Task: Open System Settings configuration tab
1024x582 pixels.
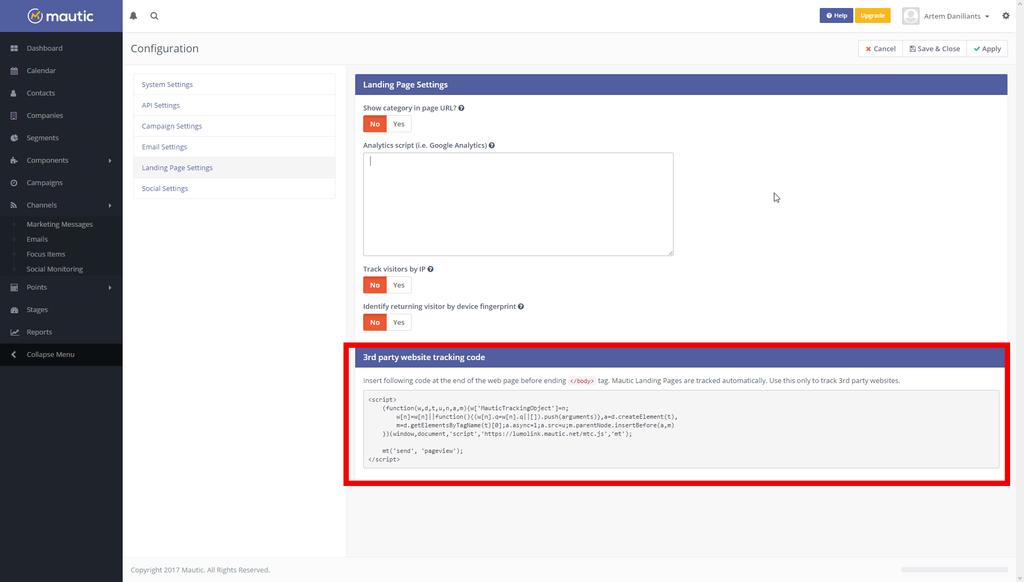Action: [x=234, y=84]
